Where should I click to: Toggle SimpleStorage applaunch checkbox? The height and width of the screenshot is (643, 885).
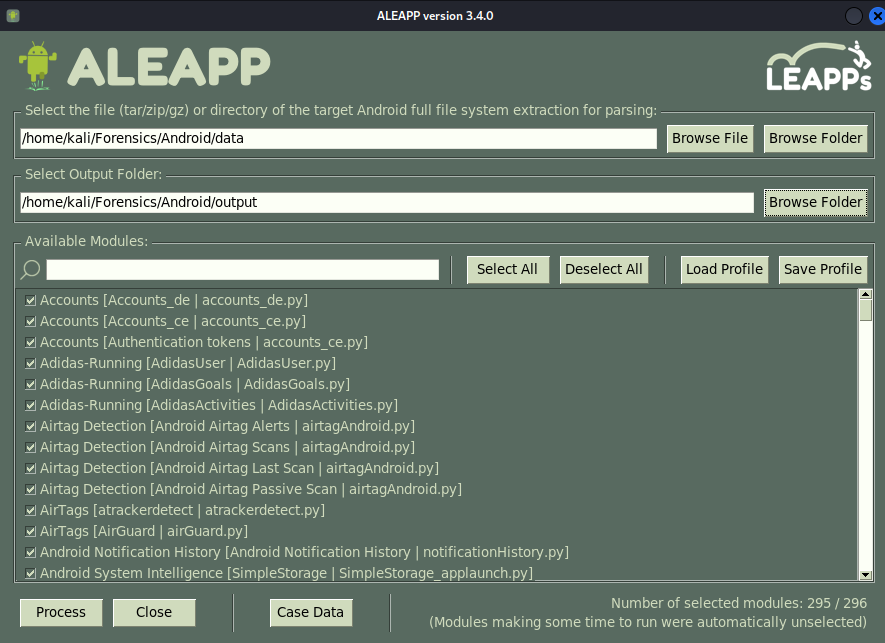(x=30, y=574)
